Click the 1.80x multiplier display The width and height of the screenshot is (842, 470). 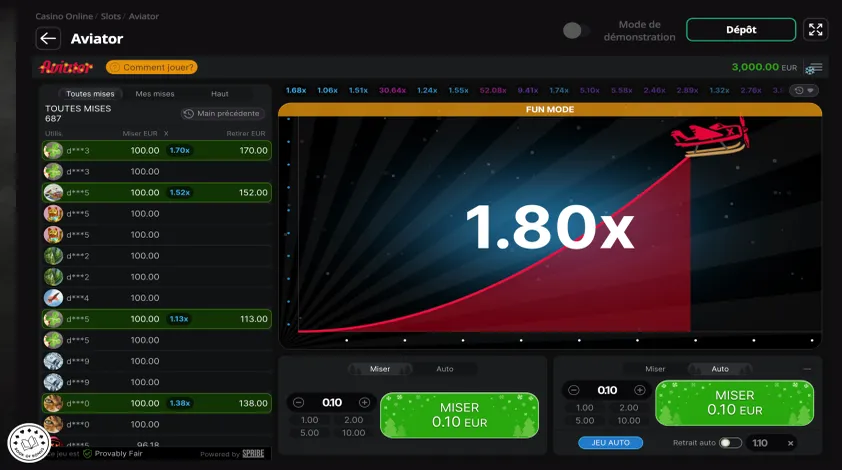click(x=550, y=228)
